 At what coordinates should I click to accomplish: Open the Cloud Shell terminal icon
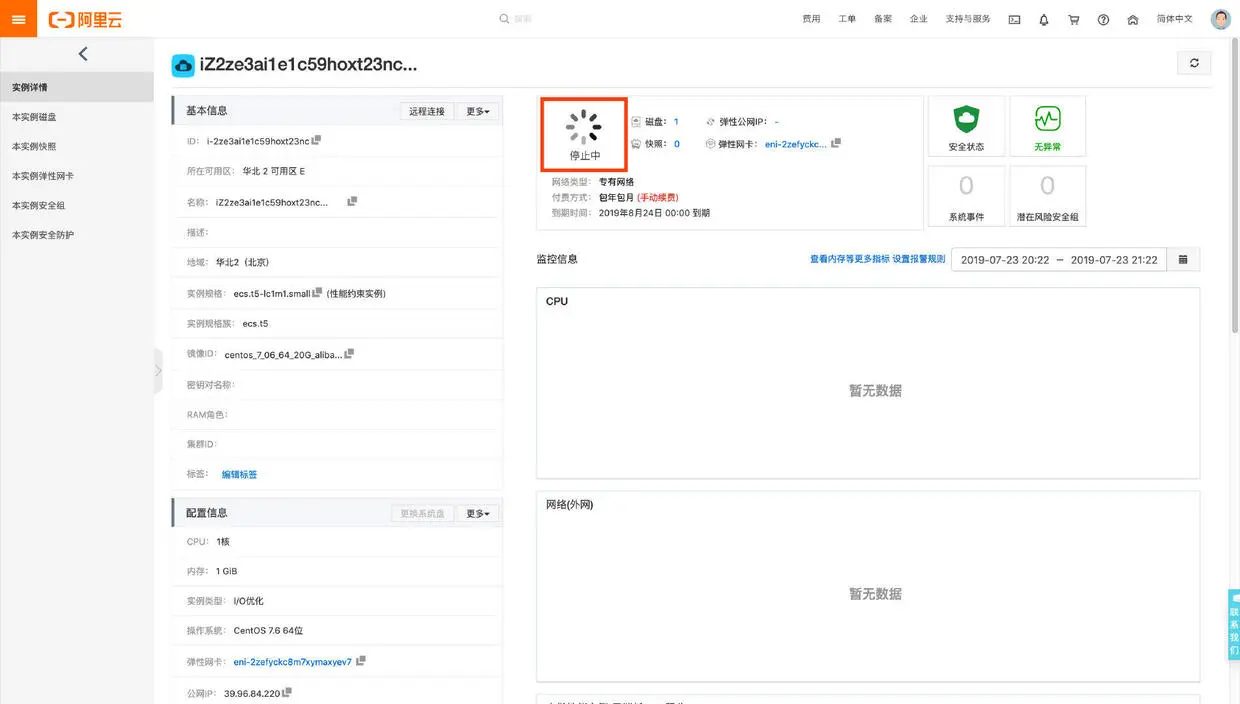click(x=1014, y=19)
